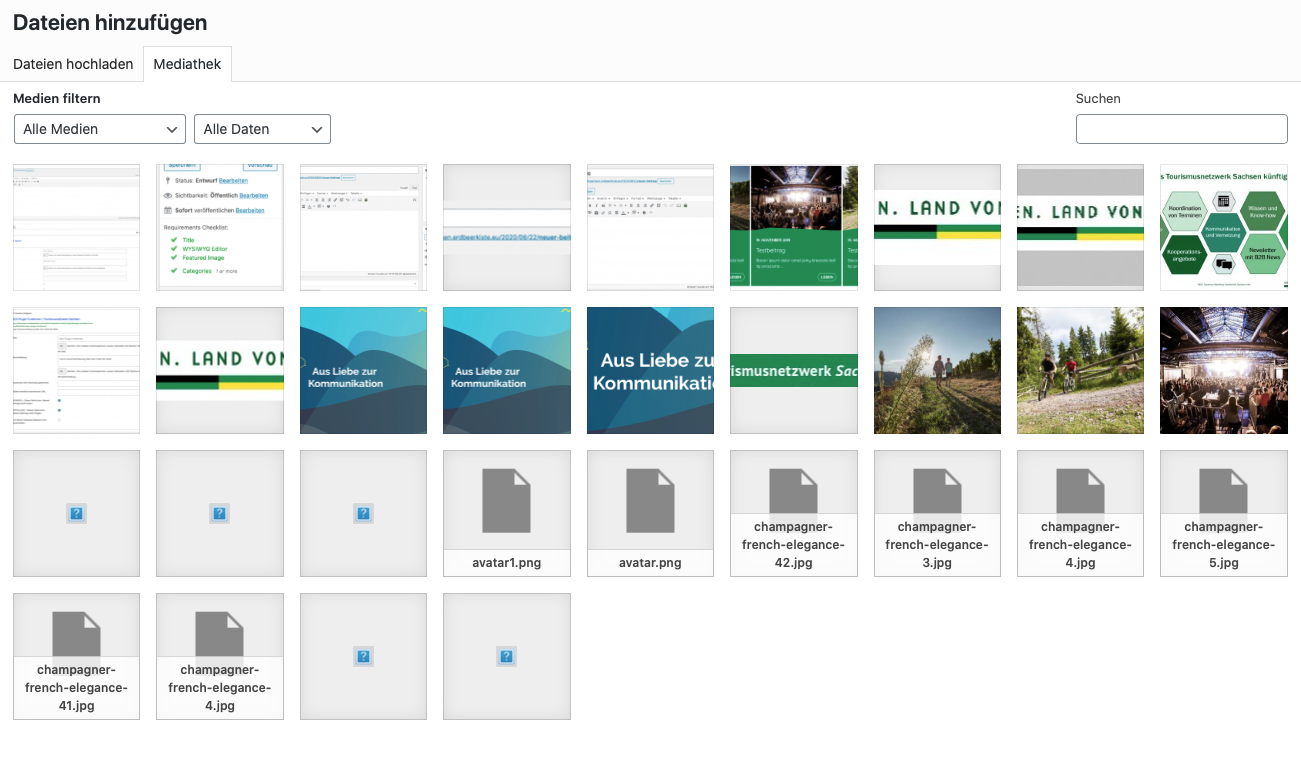
Task: Select the Tourismusnetzwerk Sachsen hexagon infographic thumbnail
Action: (x=1224, y=228)
